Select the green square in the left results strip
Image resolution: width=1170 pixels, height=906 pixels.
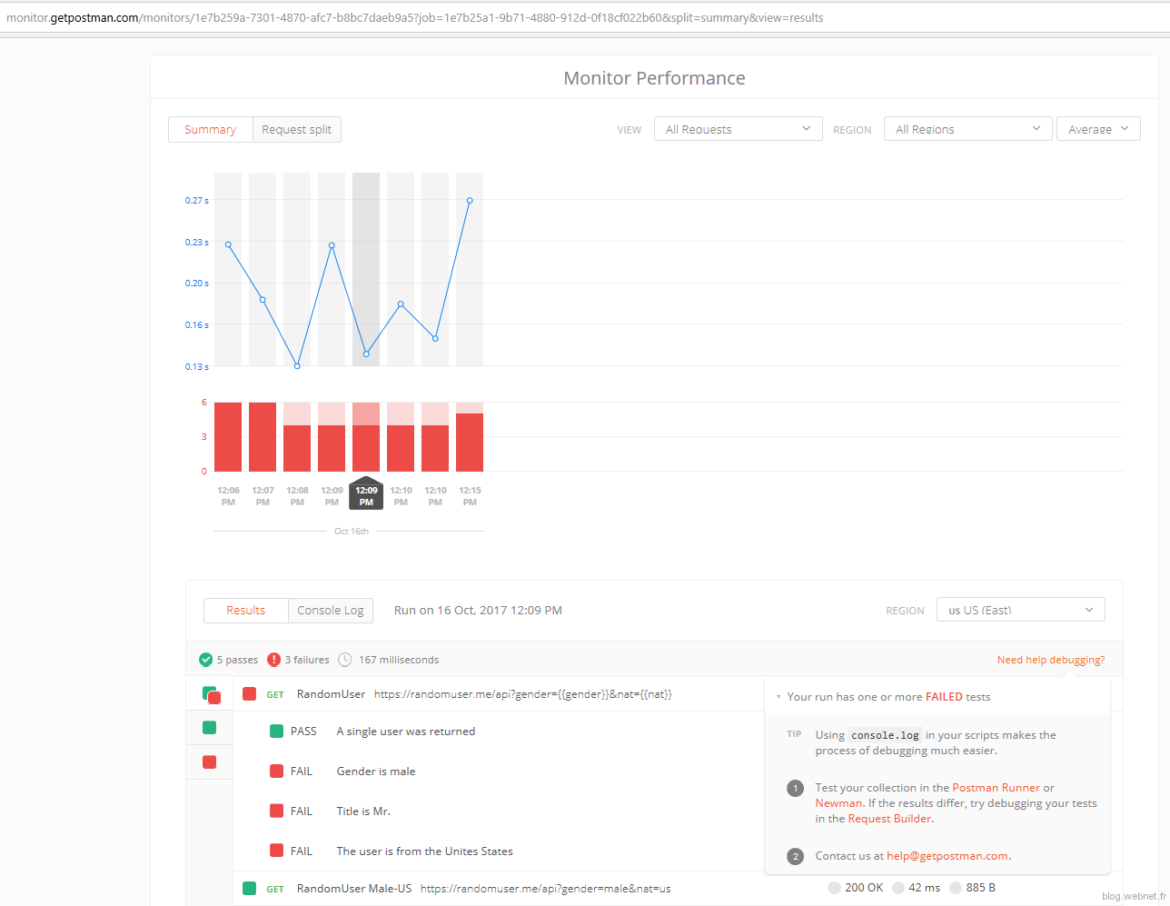point(209,728)
